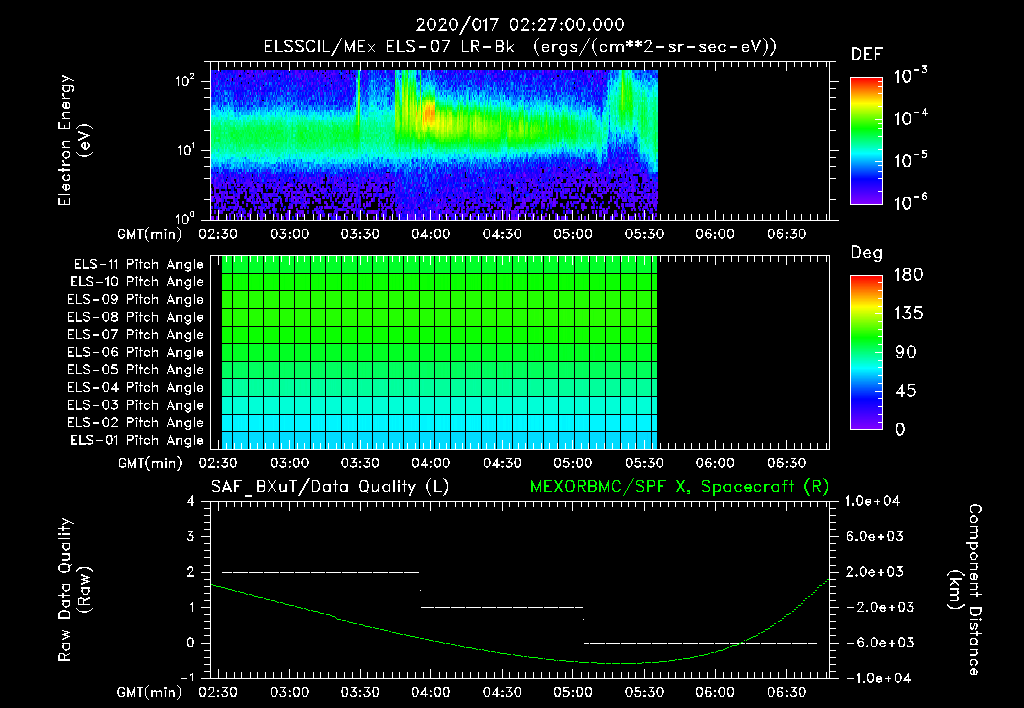1024x708 pixels.
Task: Click GMT(min) label under the pitch angle panel
Action: [x=150, y=464]
